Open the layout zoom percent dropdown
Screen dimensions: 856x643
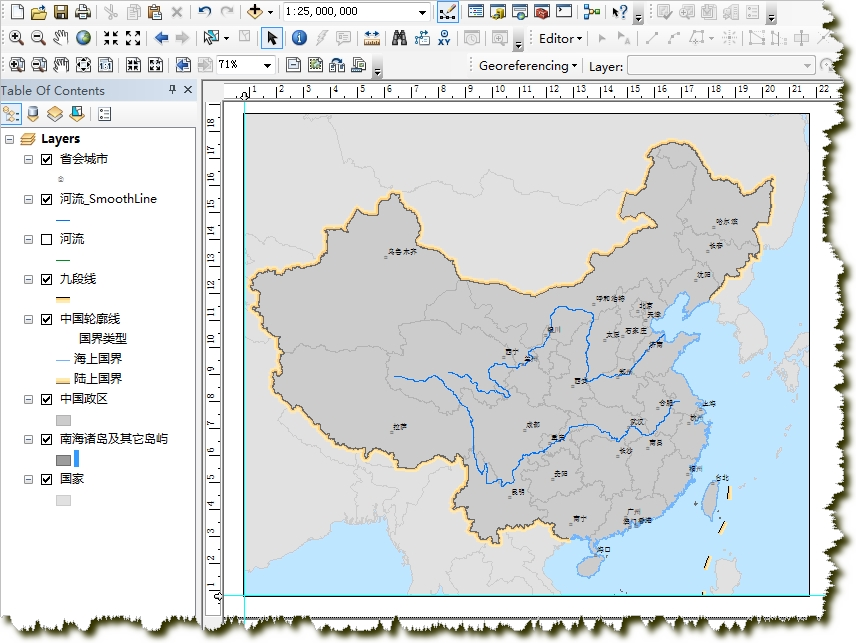pyautogui.click(x=267, y=65)
